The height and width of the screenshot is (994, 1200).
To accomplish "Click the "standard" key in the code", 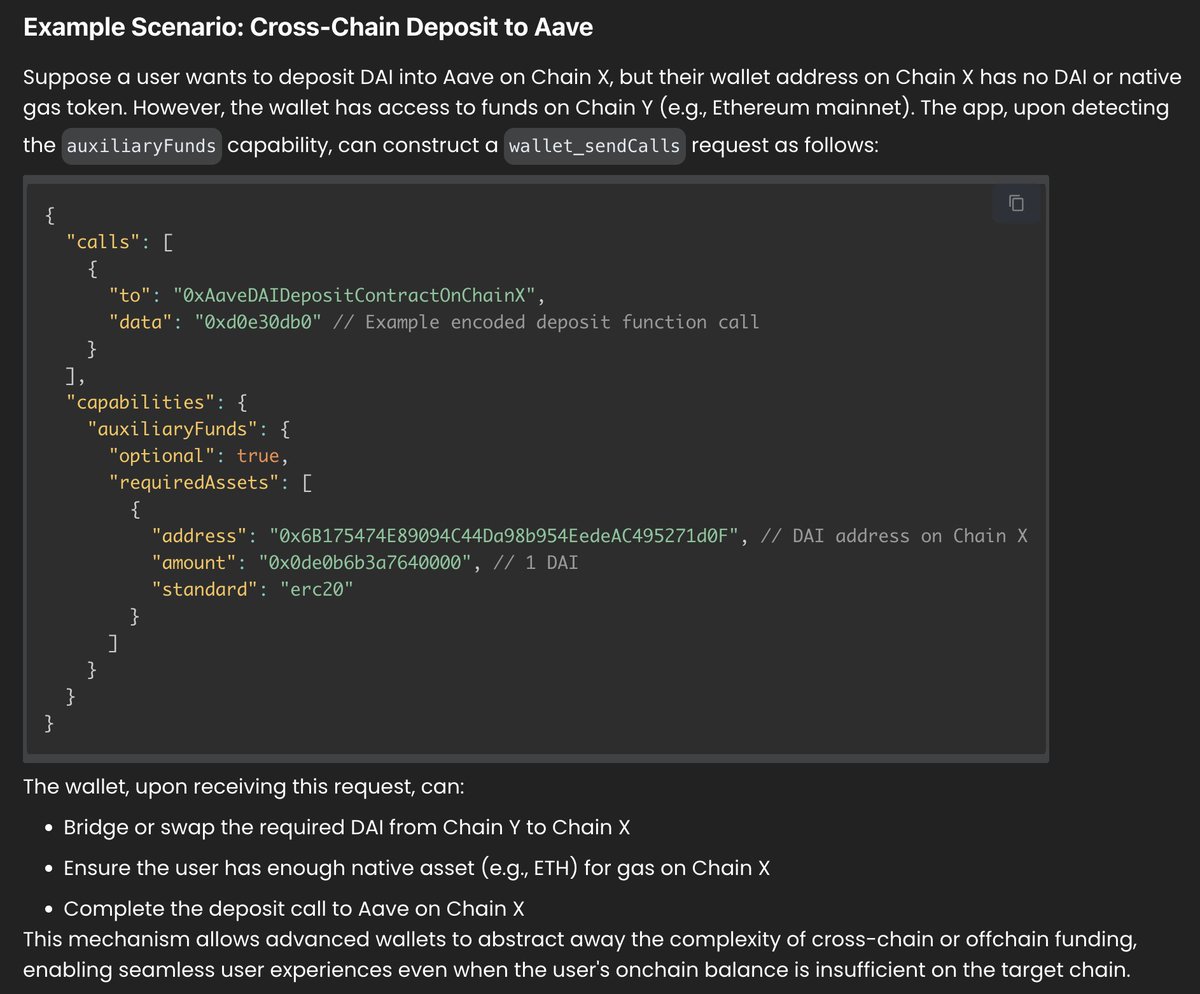I will [x=206, y=589].
